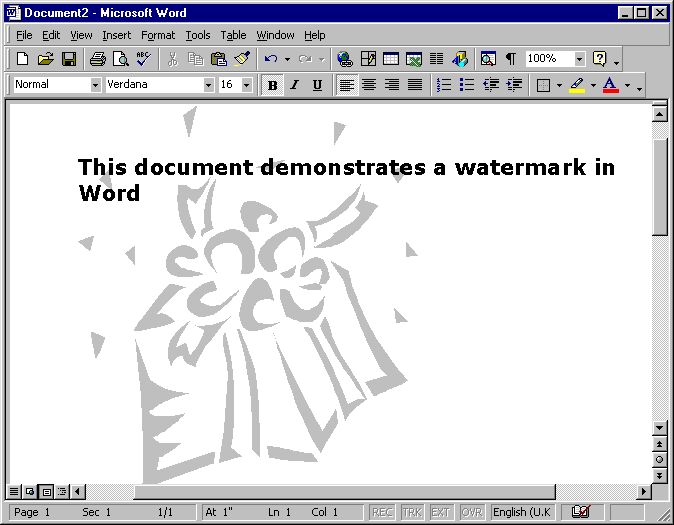Center the paragraph text
Screen dimensions: 674x525
[369, 85]
